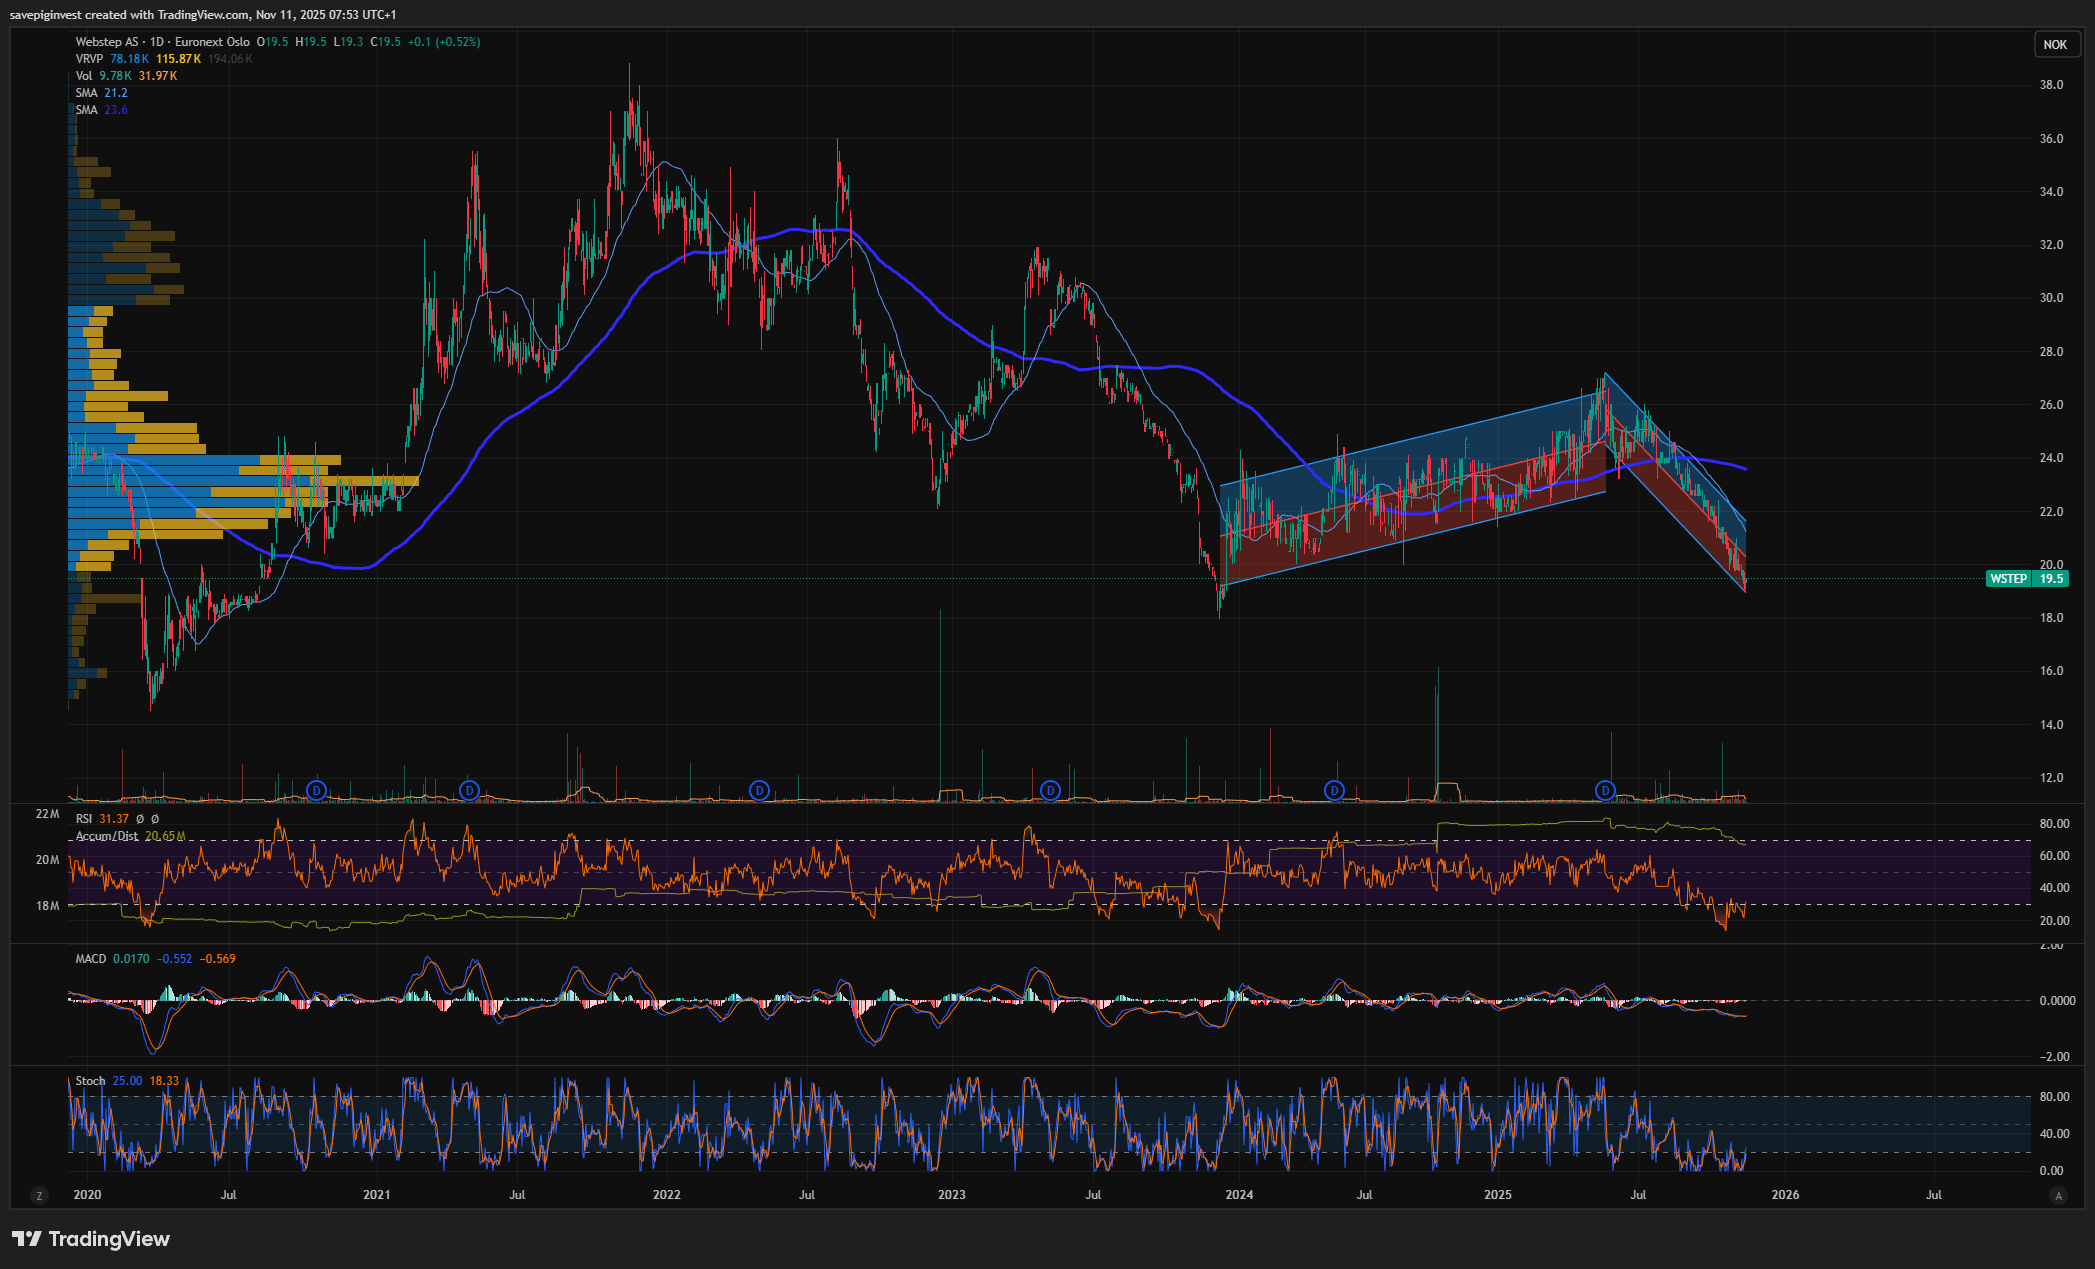Screen dimensions: 2095x1269
Task: Click the dividend marker in mid-2024
Action: click(1334, 791)
